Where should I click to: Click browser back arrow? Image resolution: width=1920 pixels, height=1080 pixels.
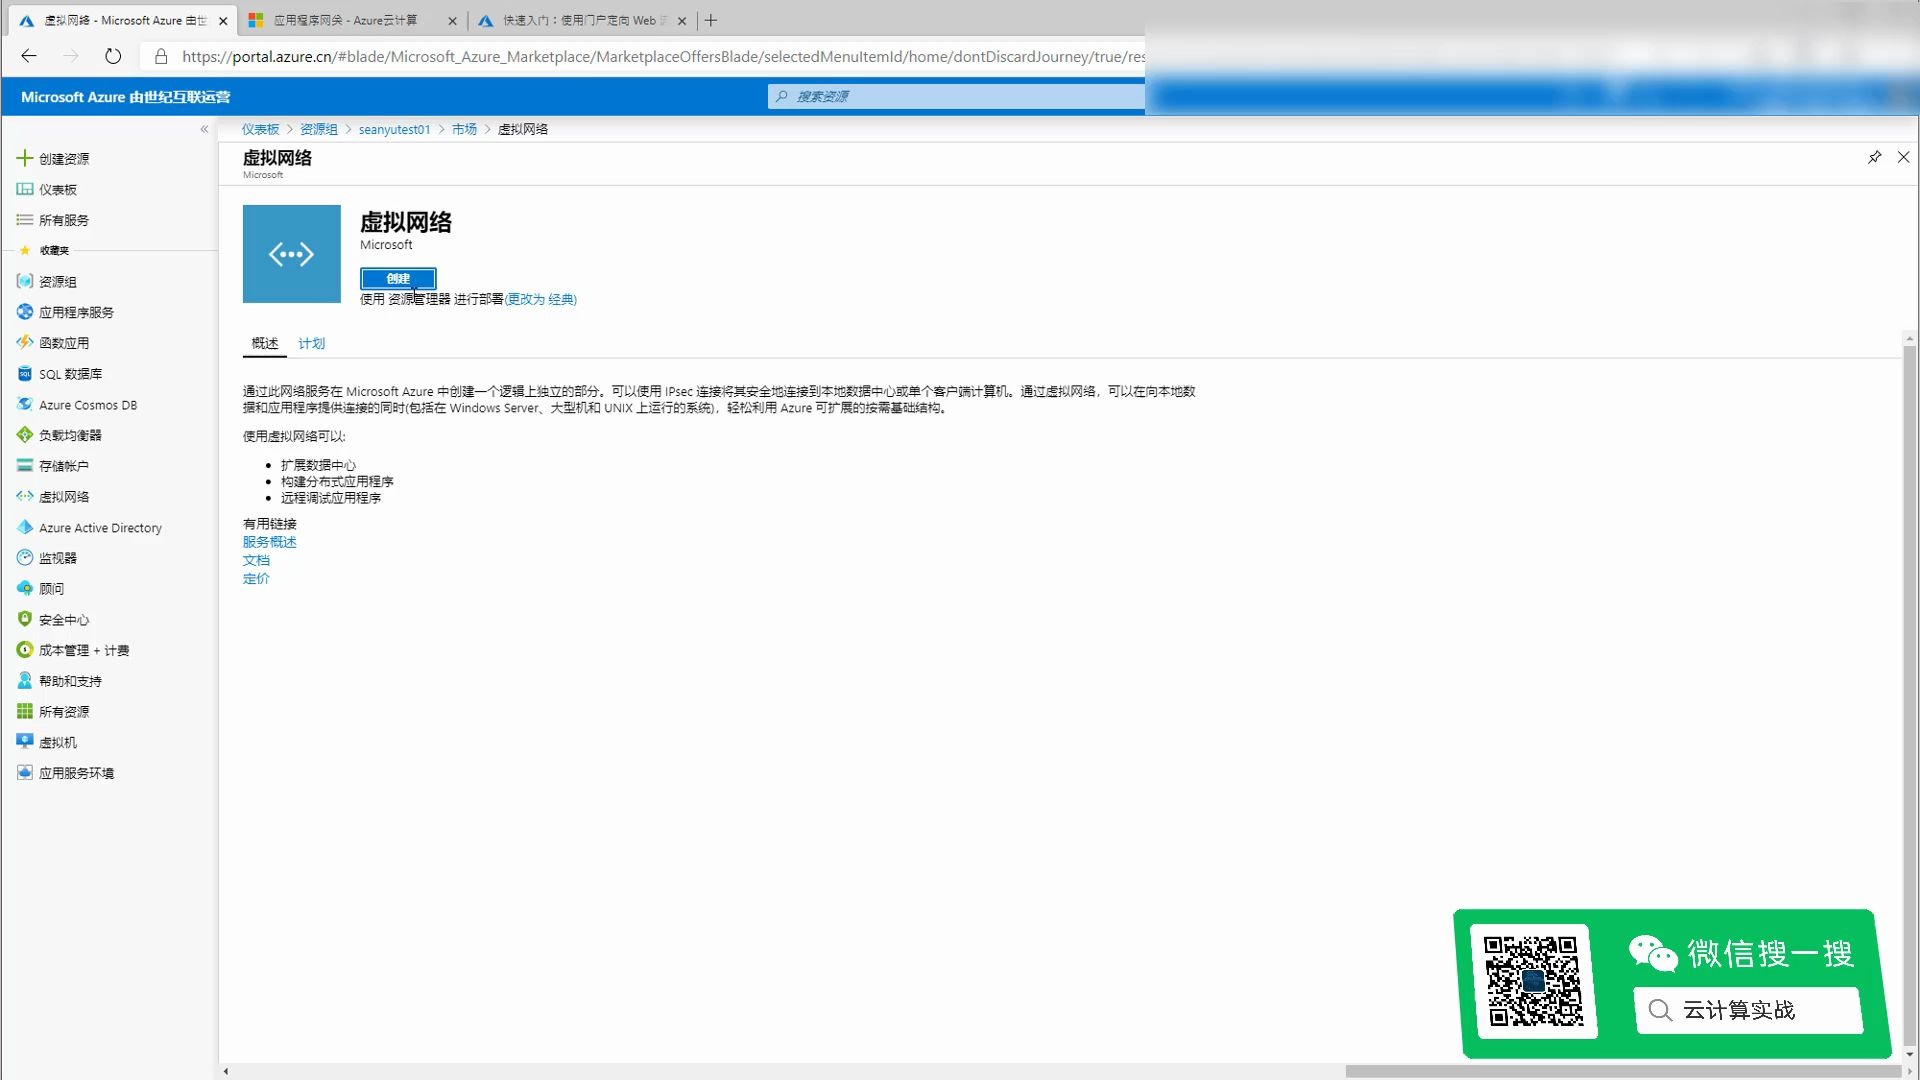[29, 56]
